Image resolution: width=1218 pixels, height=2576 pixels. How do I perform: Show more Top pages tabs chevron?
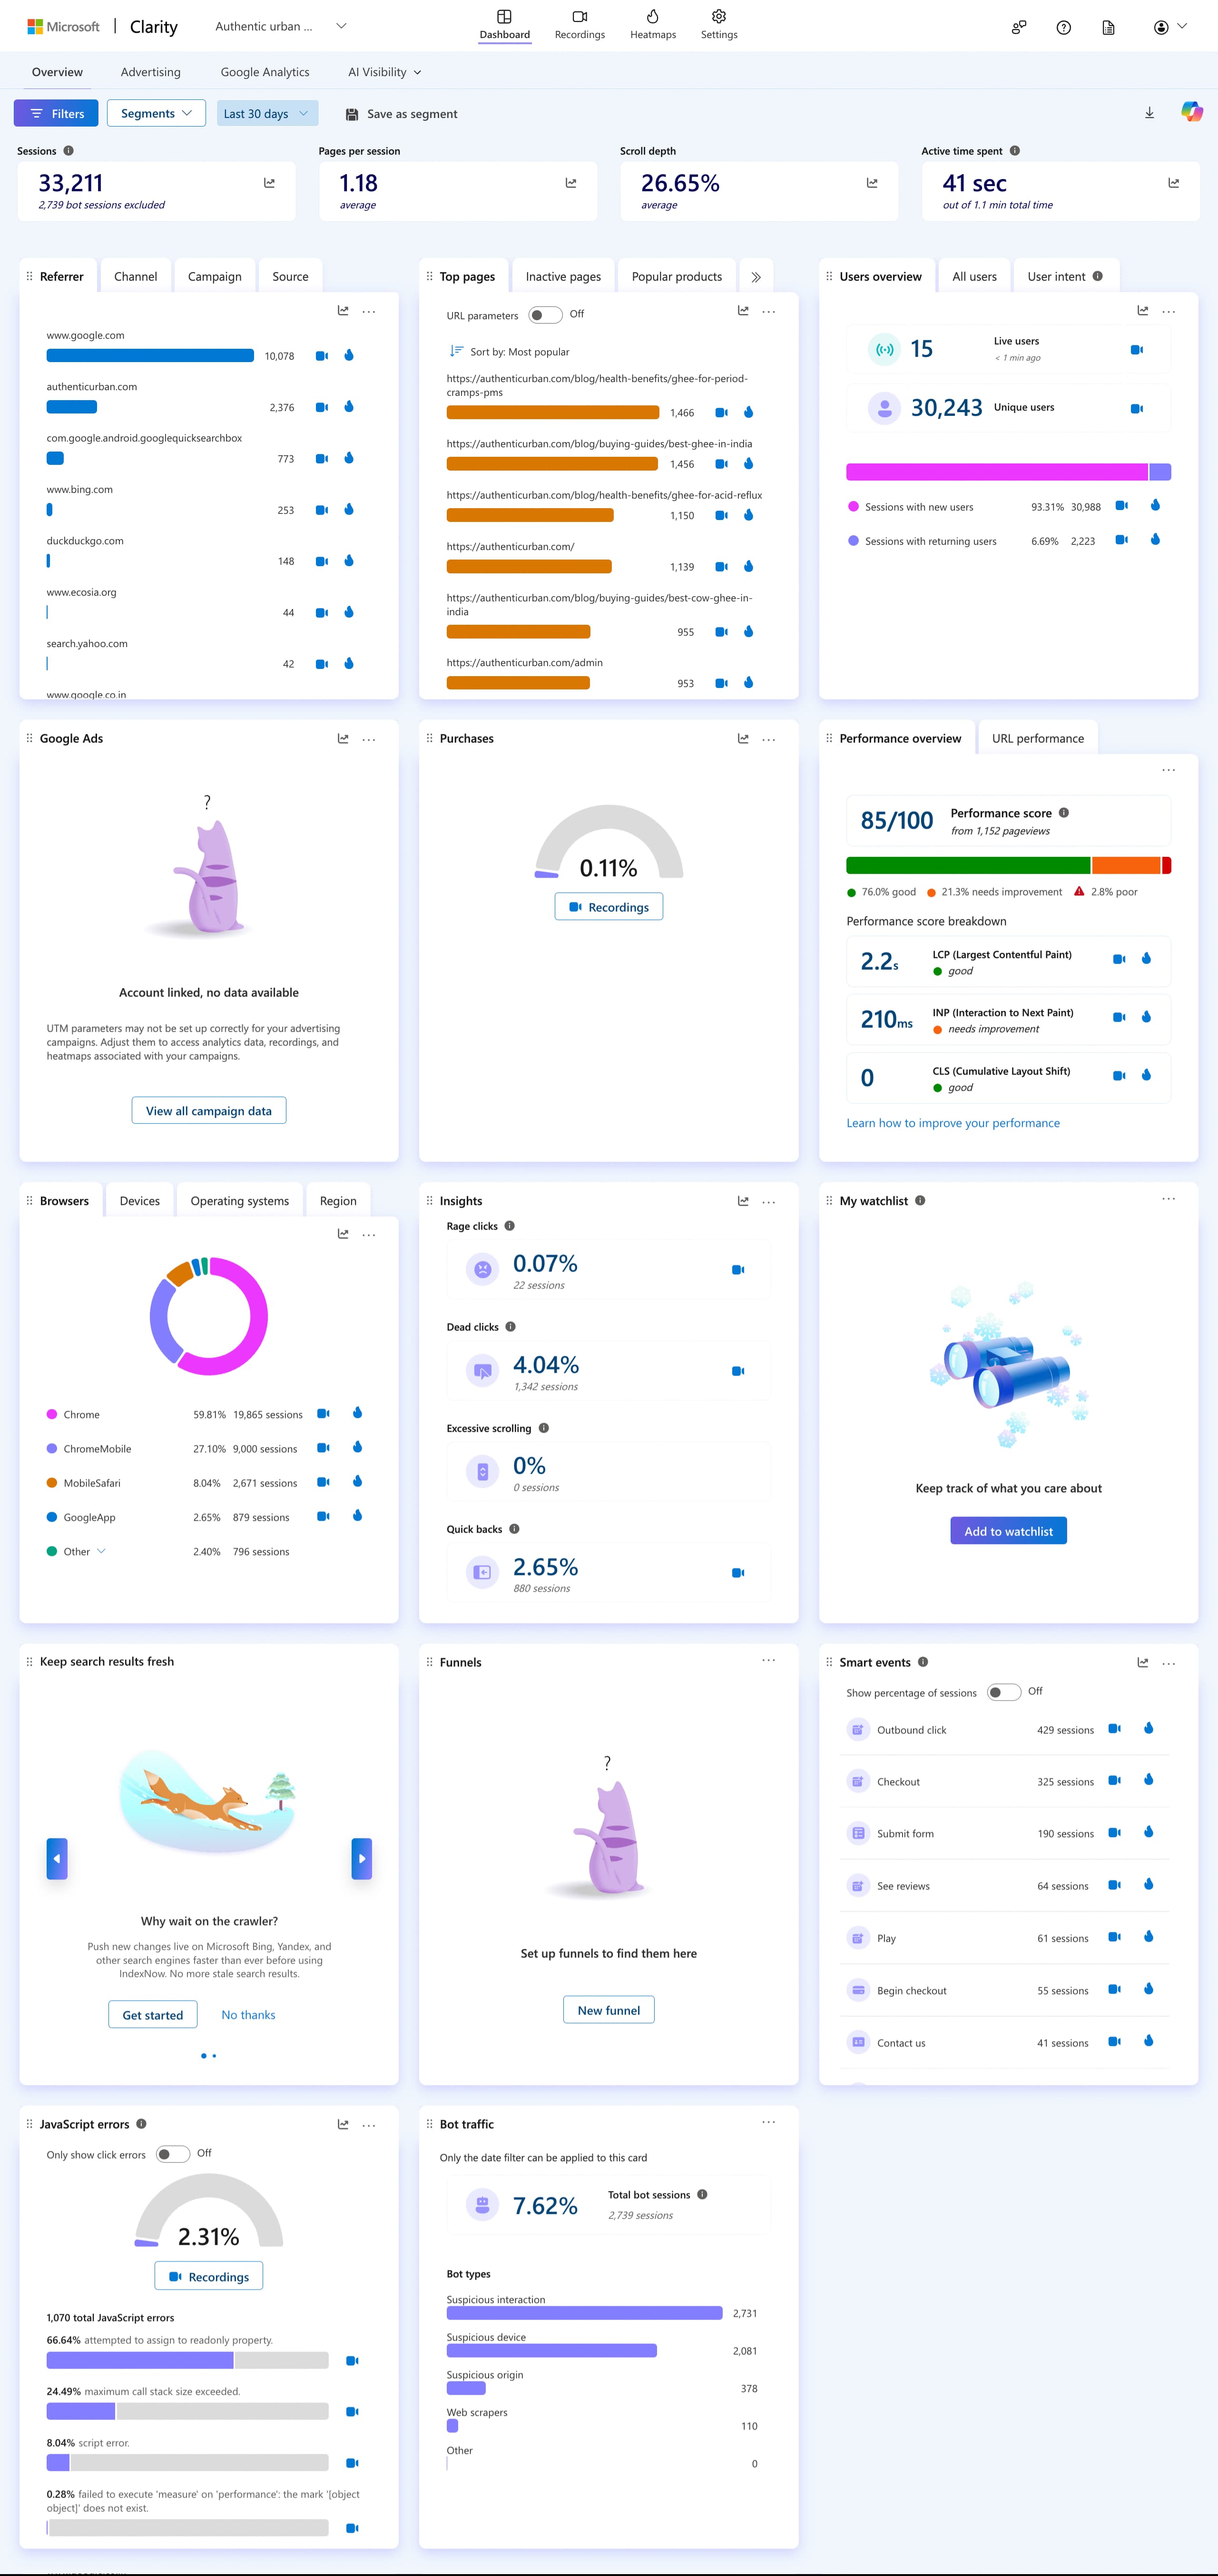tap(756, 277)
